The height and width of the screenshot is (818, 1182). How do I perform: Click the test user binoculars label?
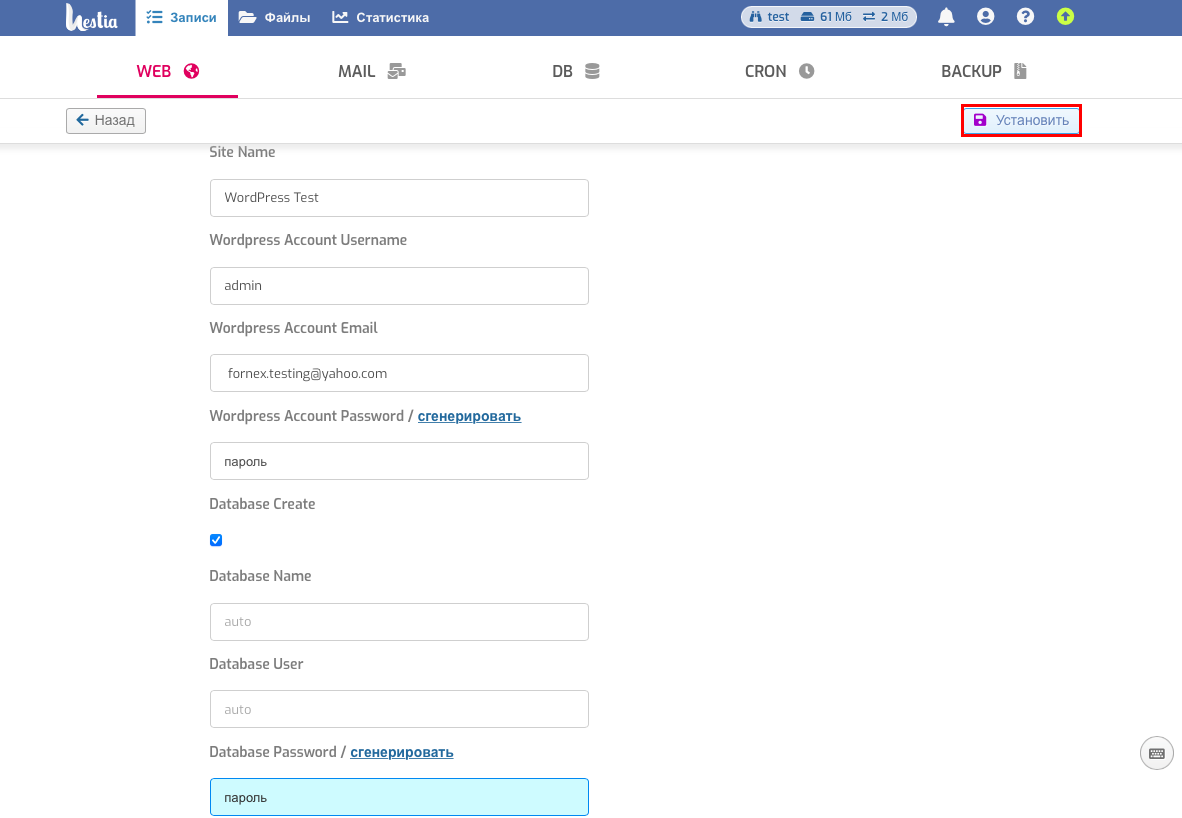tap(769, 17)
